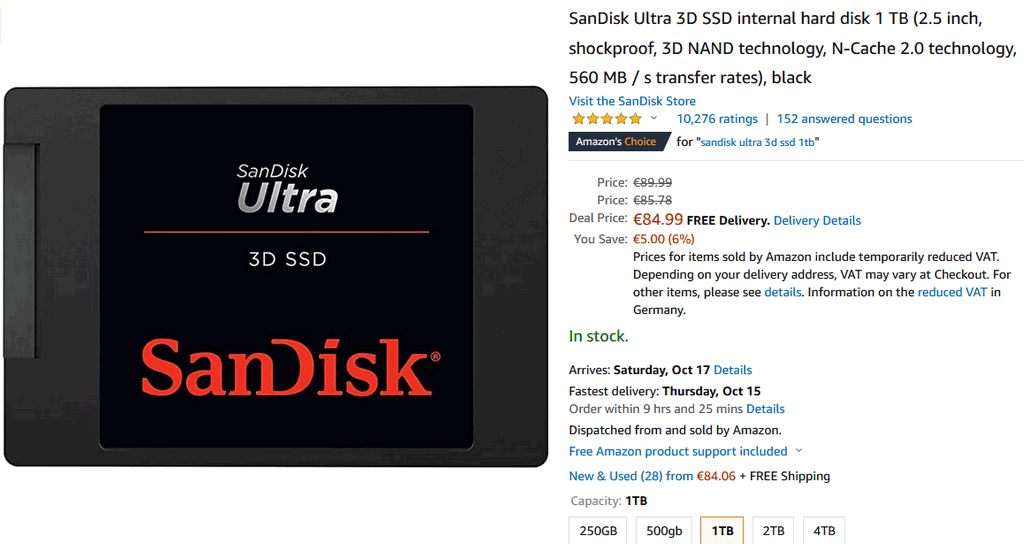The image size is (1024, 544).
Task: Select the 250GB capacity option
Action: click(598, 530)
